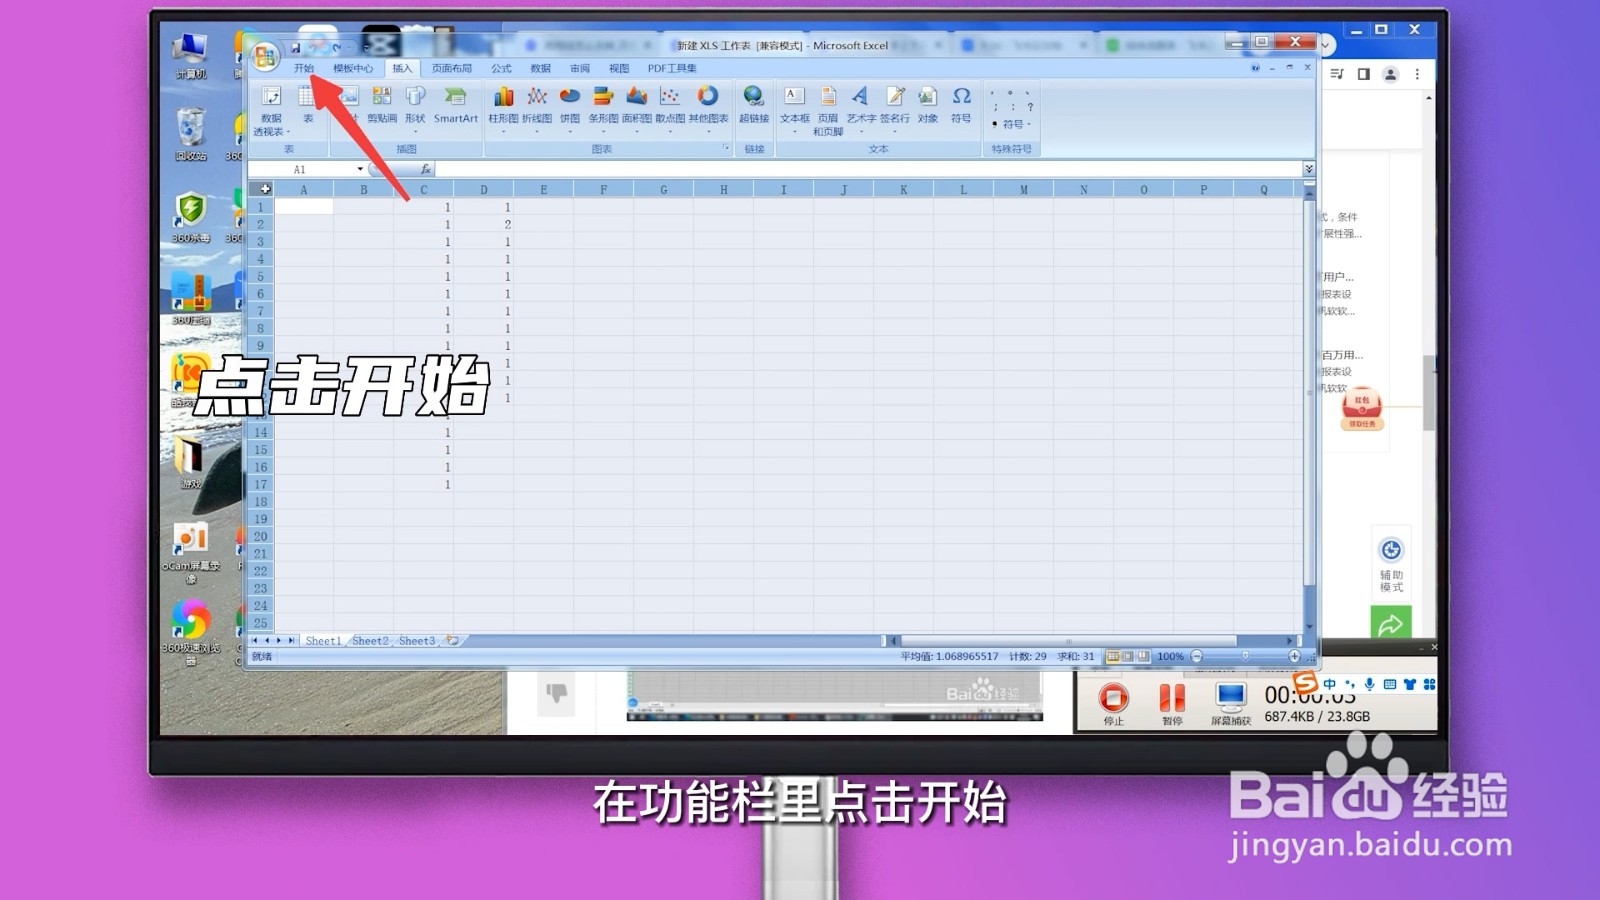
Task: Toggle Sogou punctuation mode
Action: coord(1350,684)
